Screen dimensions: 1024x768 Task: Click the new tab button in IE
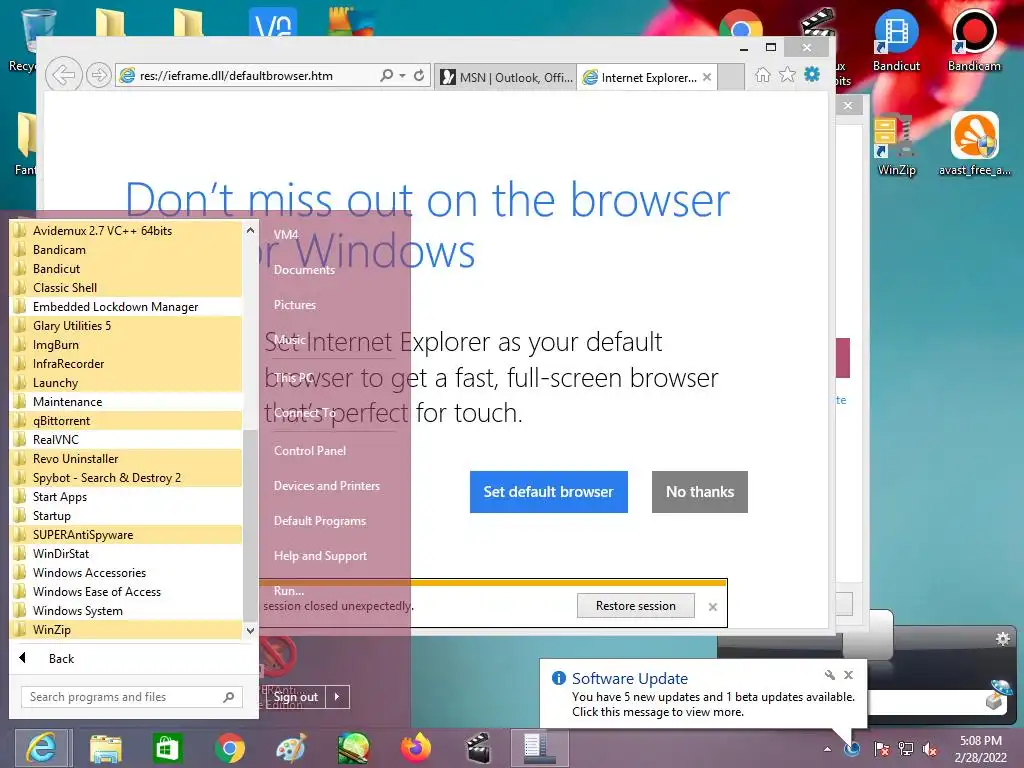(731, 77)
